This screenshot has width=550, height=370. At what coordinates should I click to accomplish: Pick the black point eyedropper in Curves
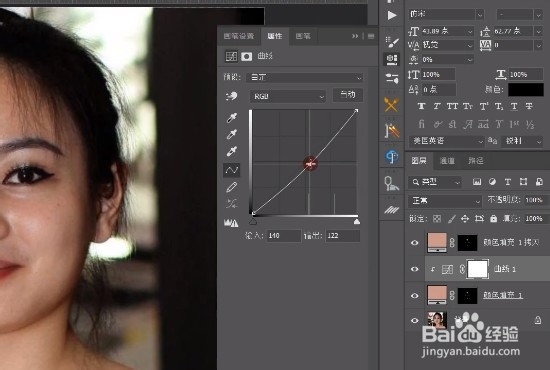click(232, 118)
